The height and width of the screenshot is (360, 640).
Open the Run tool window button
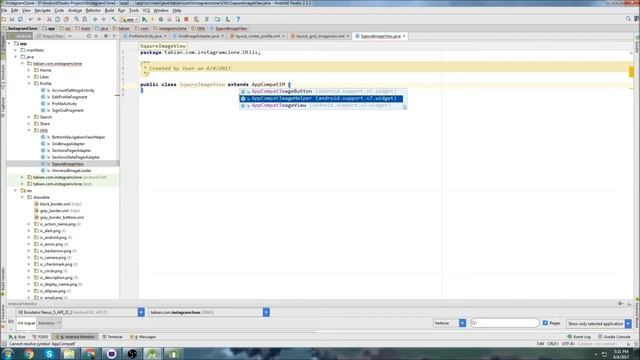click(x=17, y=337)
